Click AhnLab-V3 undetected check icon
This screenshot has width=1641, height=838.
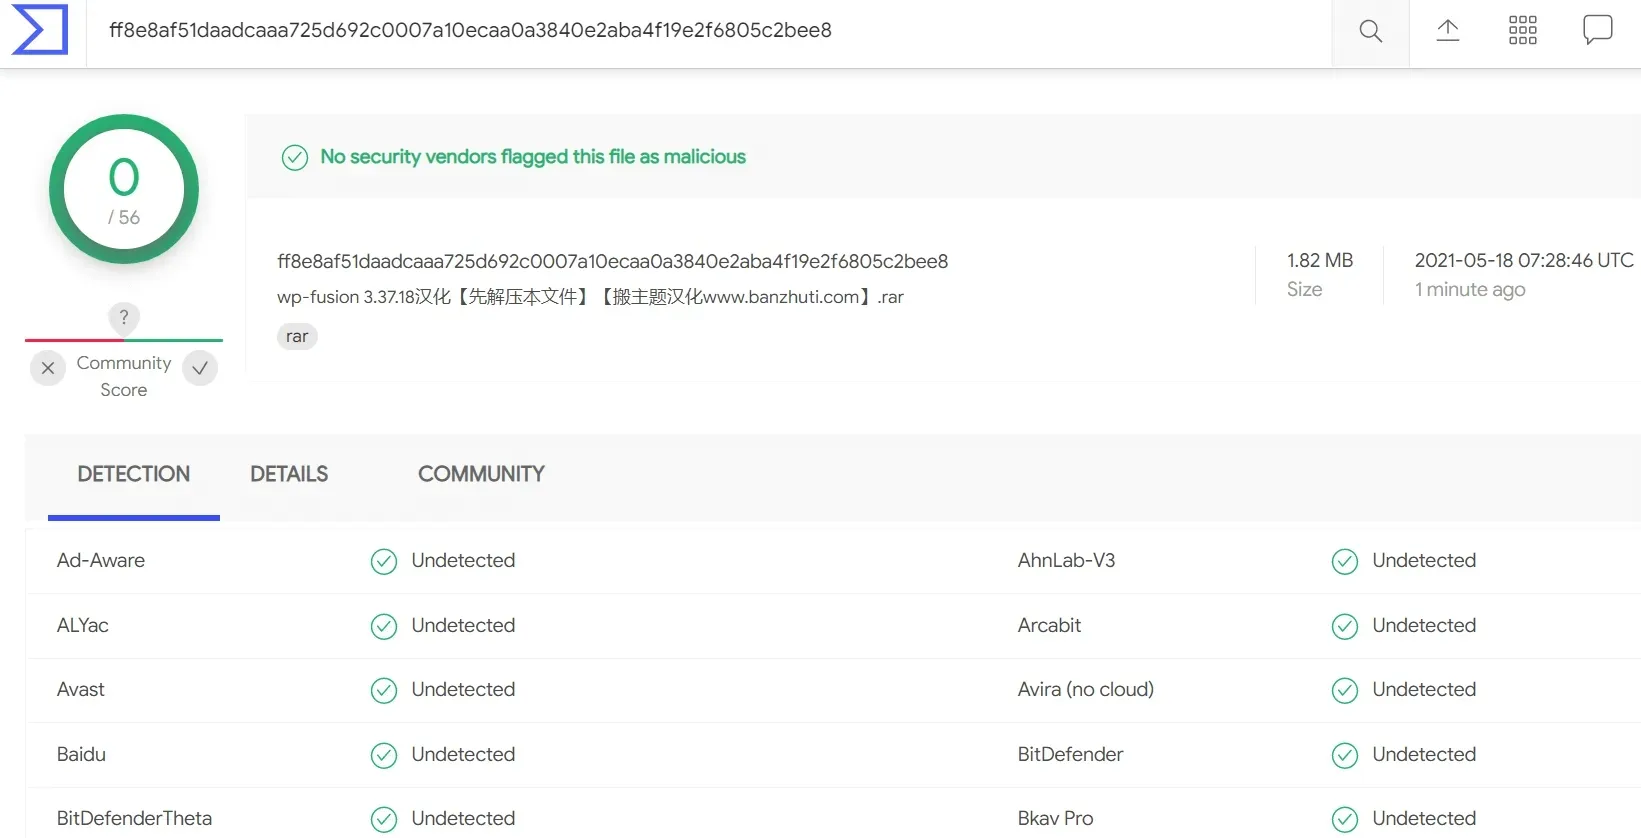tap(1345, 561)
